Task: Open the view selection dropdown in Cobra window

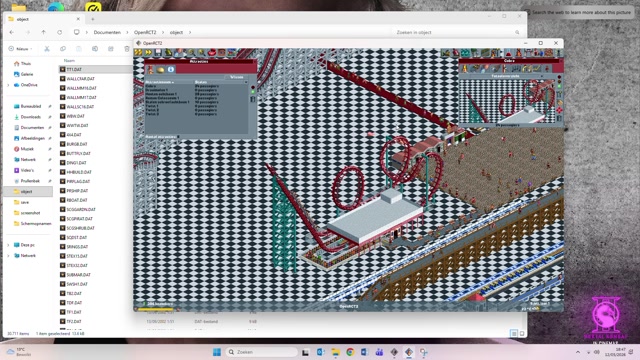Action: (542, 76)
